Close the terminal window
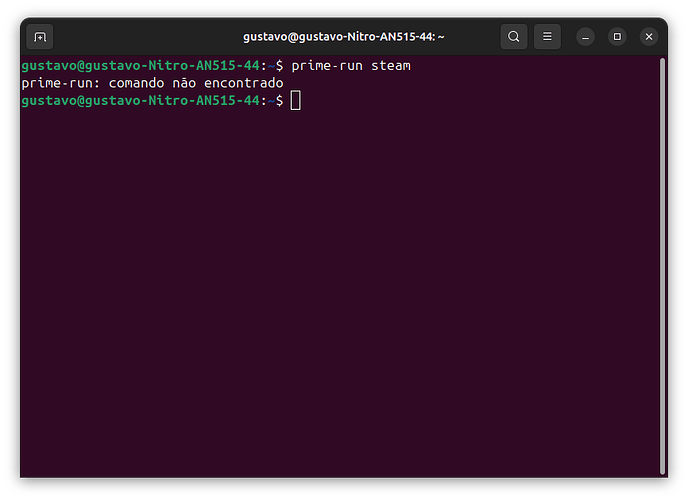The image size is (688, 500). 649,37
